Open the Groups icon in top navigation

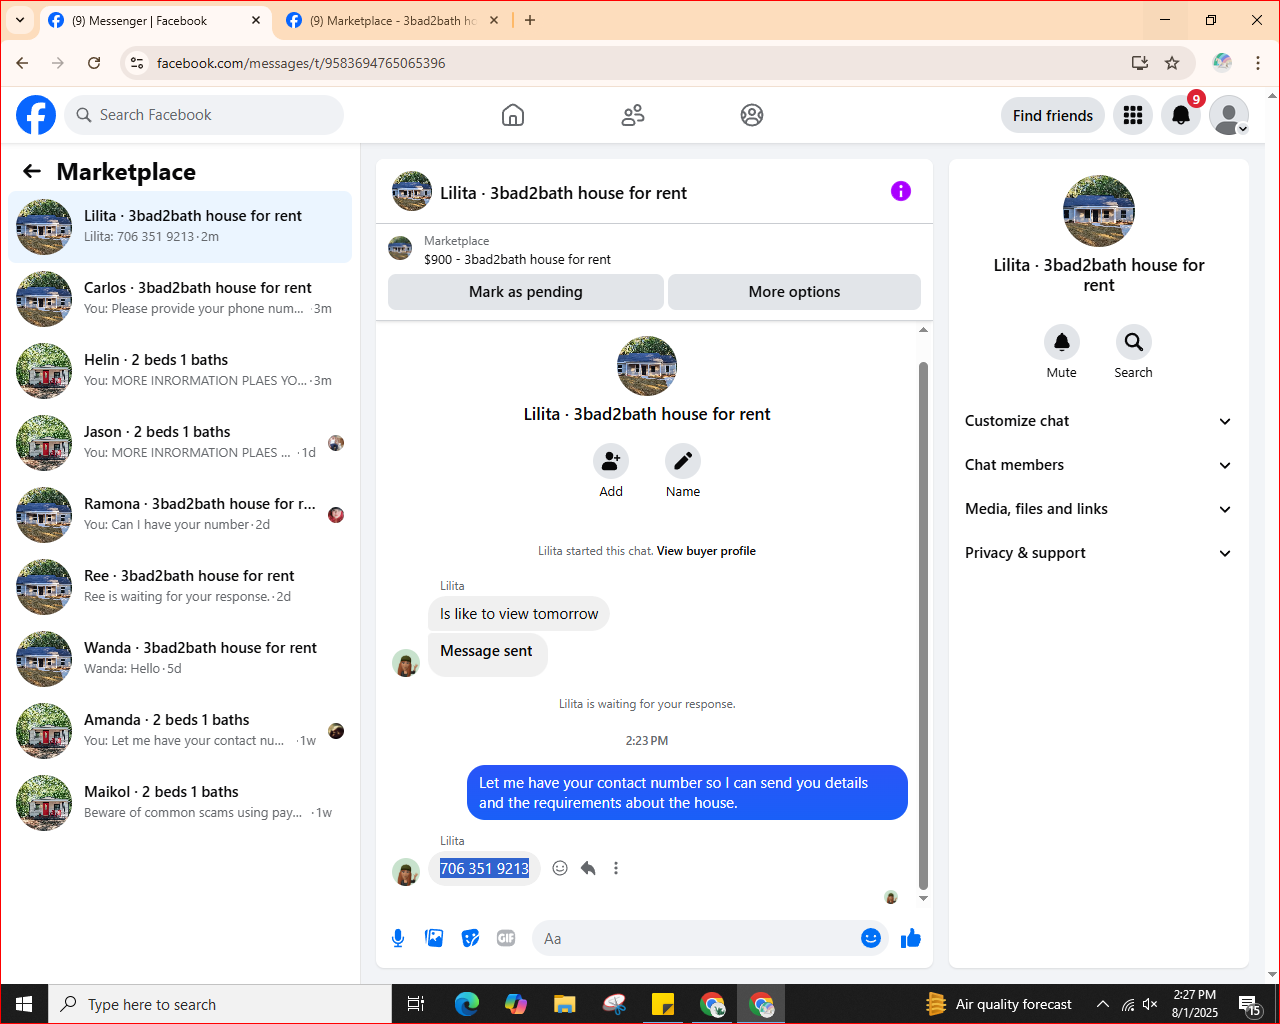752,115
